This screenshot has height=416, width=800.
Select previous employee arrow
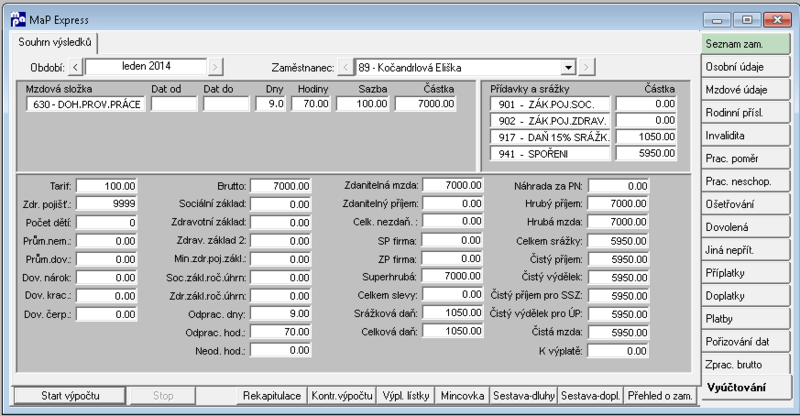coord(345,67)
